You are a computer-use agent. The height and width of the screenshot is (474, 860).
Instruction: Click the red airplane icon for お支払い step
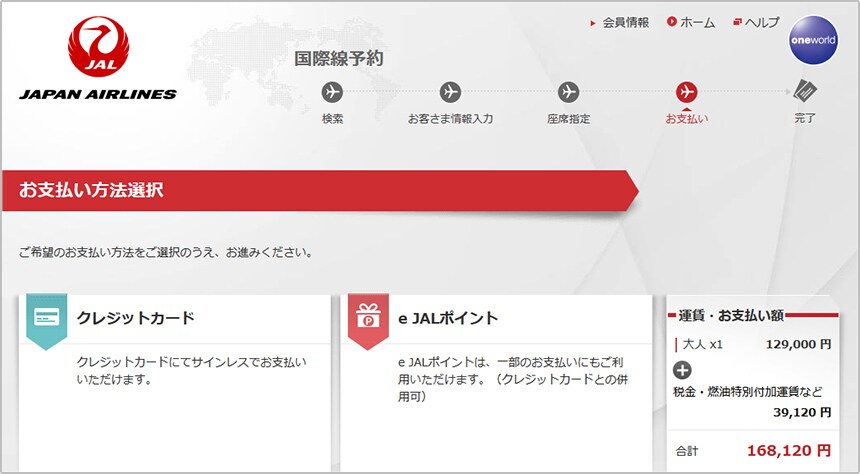[686, 92]
